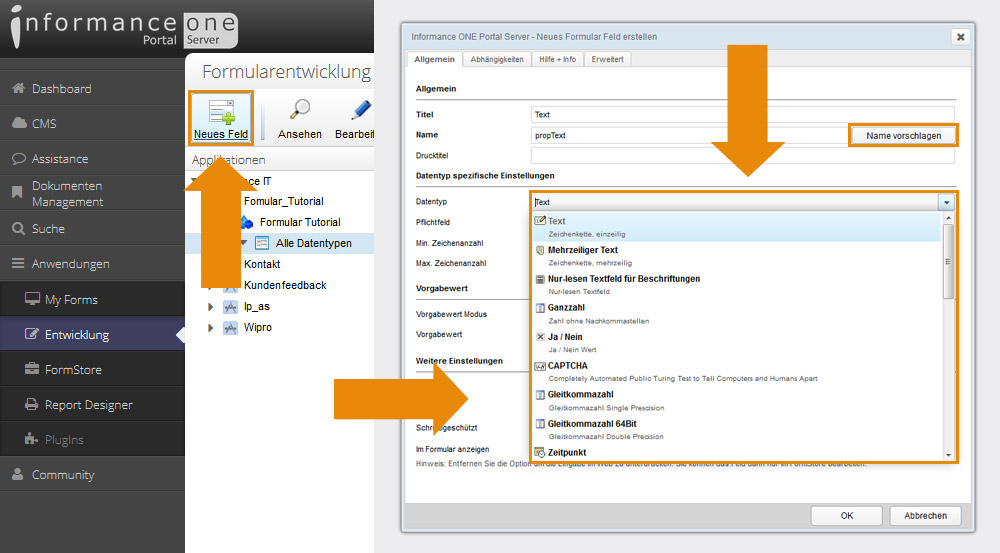This screenshot has width=1000, height=553.
Task: Click the Neues Feld toolbar icon
Action: tap(221, 112)
